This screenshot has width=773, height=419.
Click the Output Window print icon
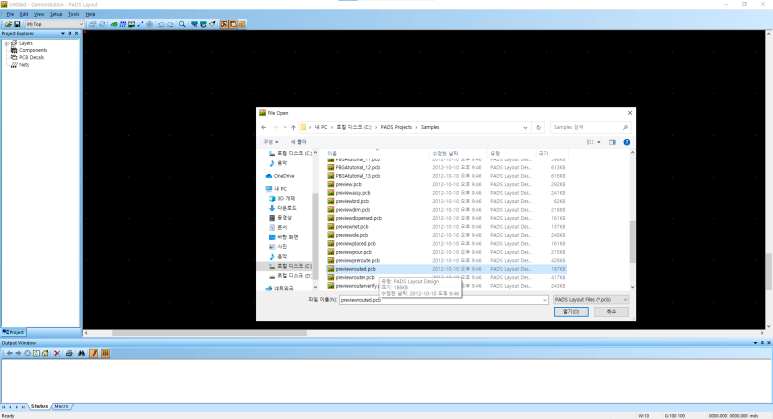pyautogui.click(x=69, y=353)
